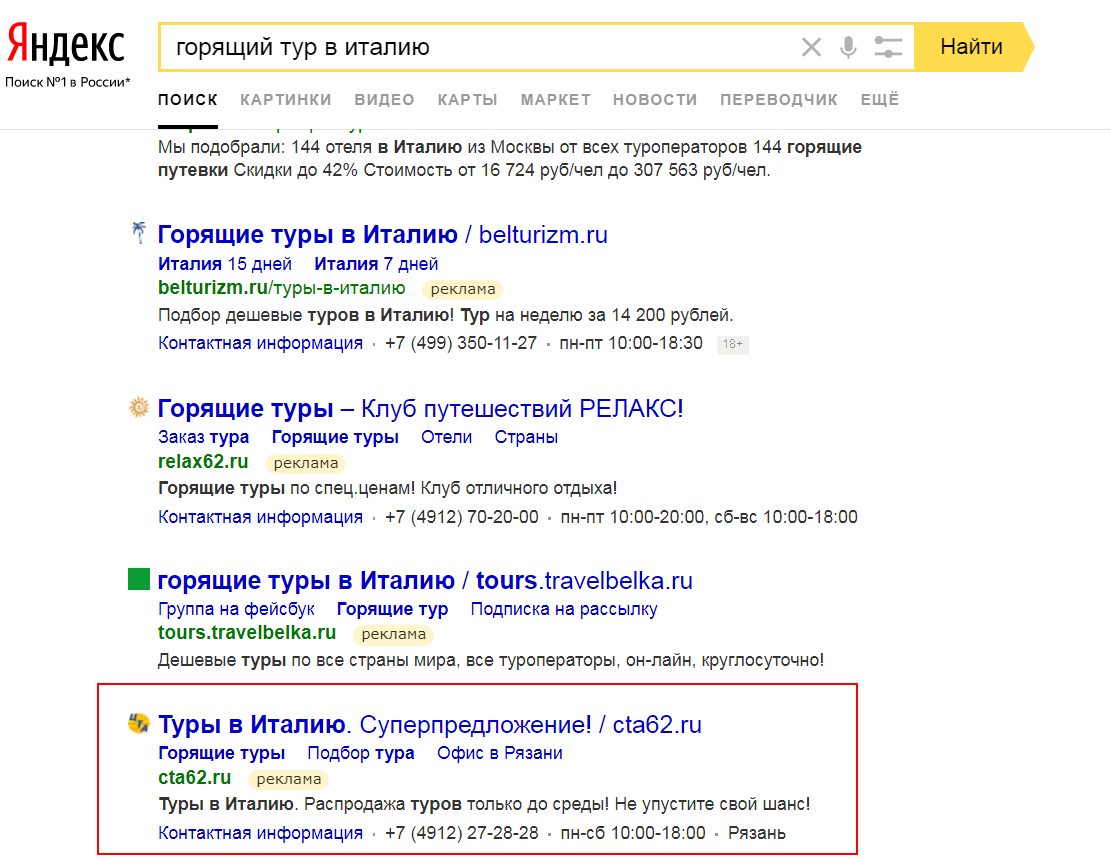Click the green square favicon for travelbelka result

pos(139,579)
